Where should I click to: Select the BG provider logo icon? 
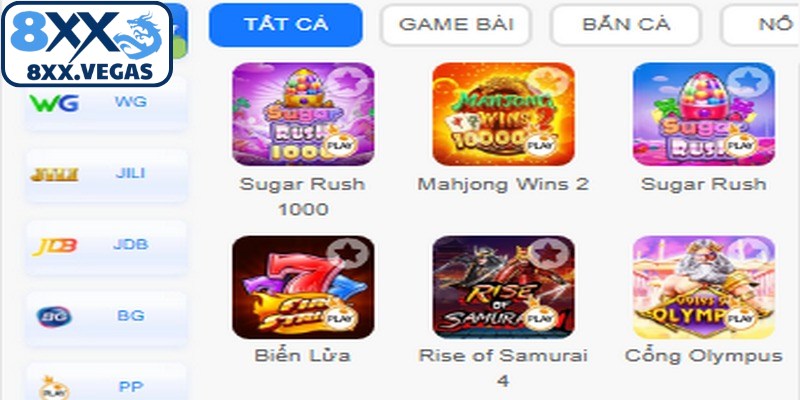pos(54,317)
